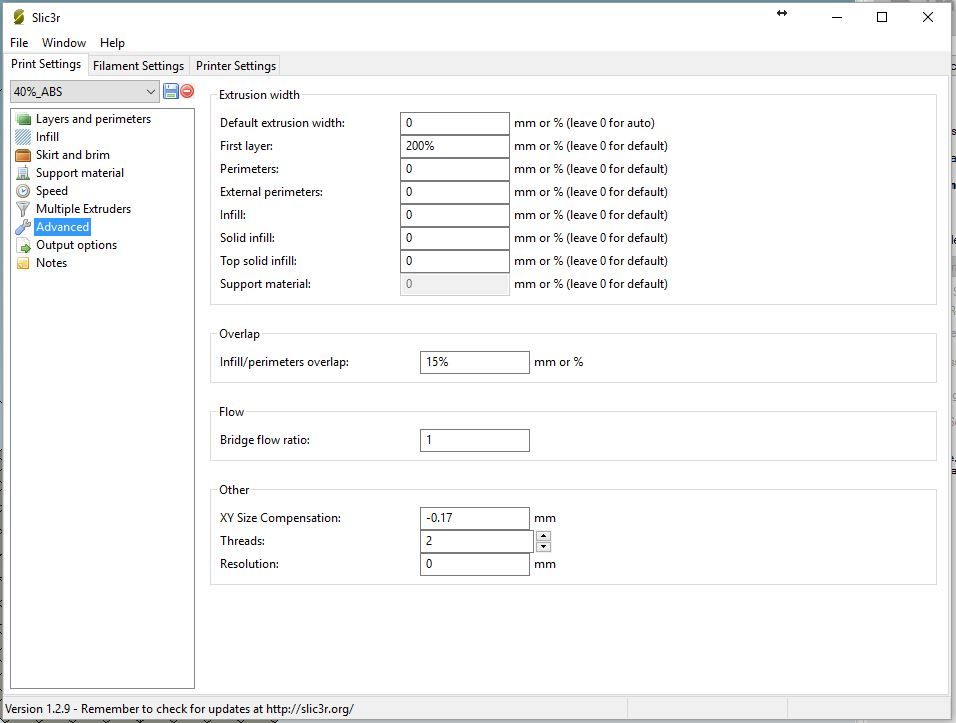
Task: Select the Infill category label
Action: (48, 137)
